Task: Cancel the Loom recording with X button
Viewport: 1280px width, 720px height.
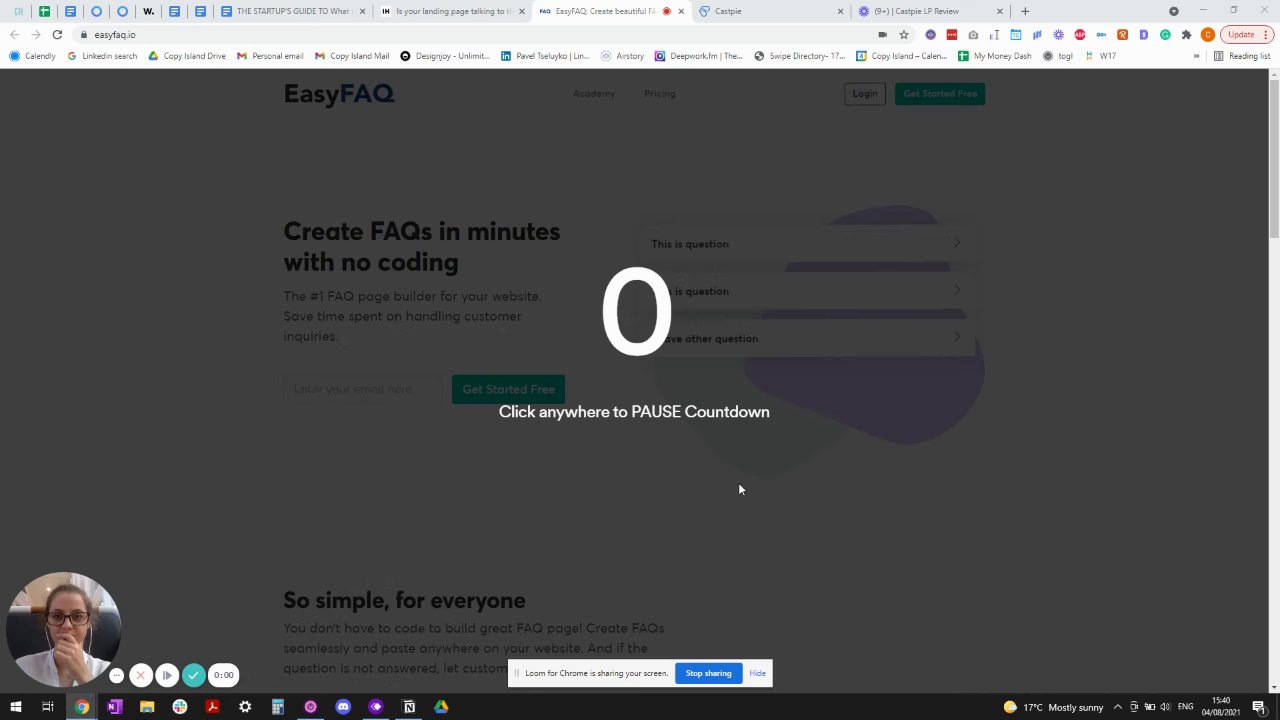Action: (141, 675)
